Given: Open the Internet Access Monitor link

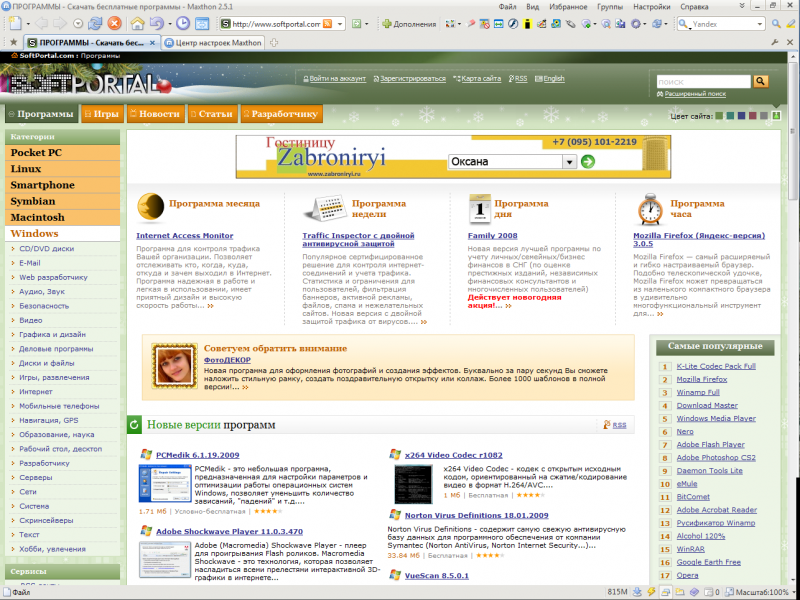Looking at the screenshot, I should [184, 236].
